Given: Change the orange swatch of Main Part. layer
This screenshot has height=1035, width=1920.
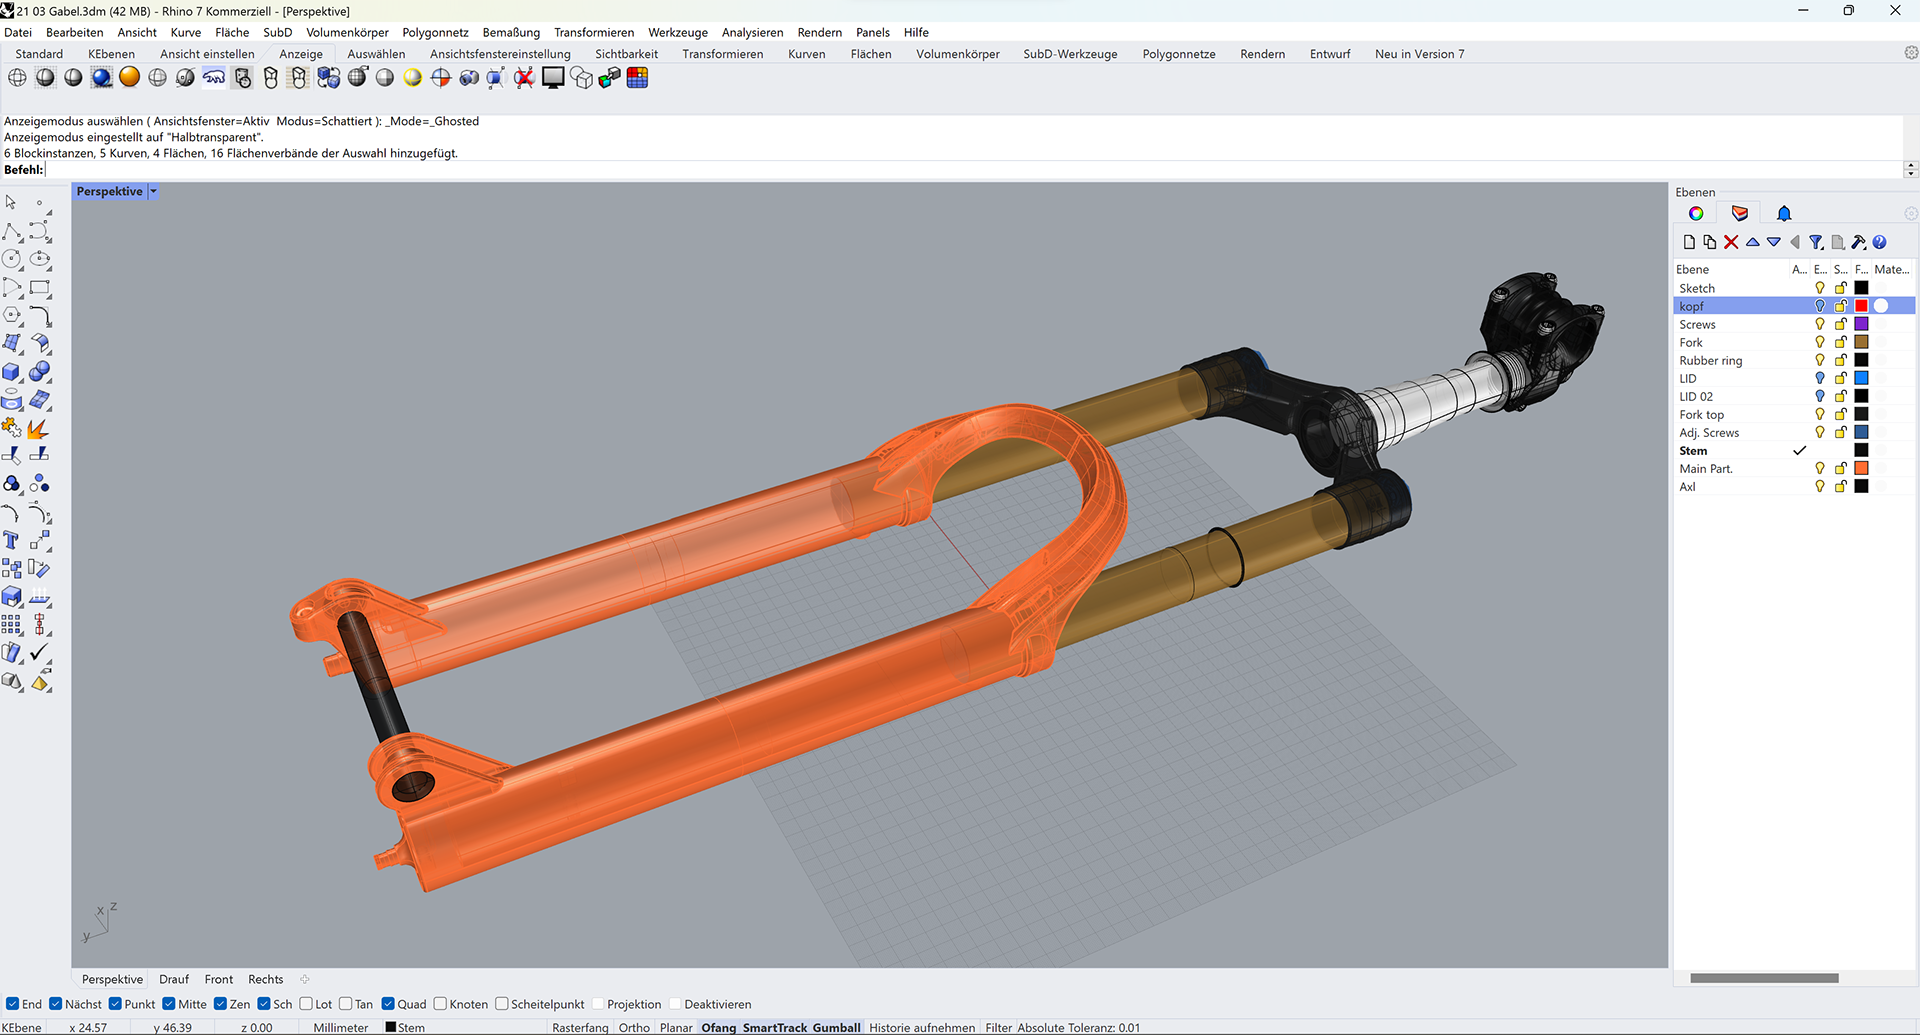Looking at the screenshot, I should (x=1861, y=468).
